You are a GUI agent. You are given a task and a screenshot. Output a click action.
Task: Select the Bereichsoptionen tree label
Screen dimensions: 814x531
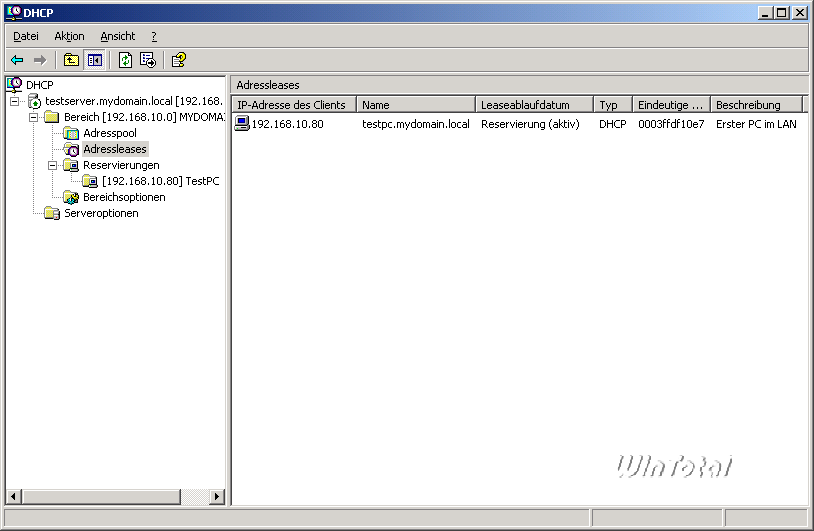[x=125, y=197]
